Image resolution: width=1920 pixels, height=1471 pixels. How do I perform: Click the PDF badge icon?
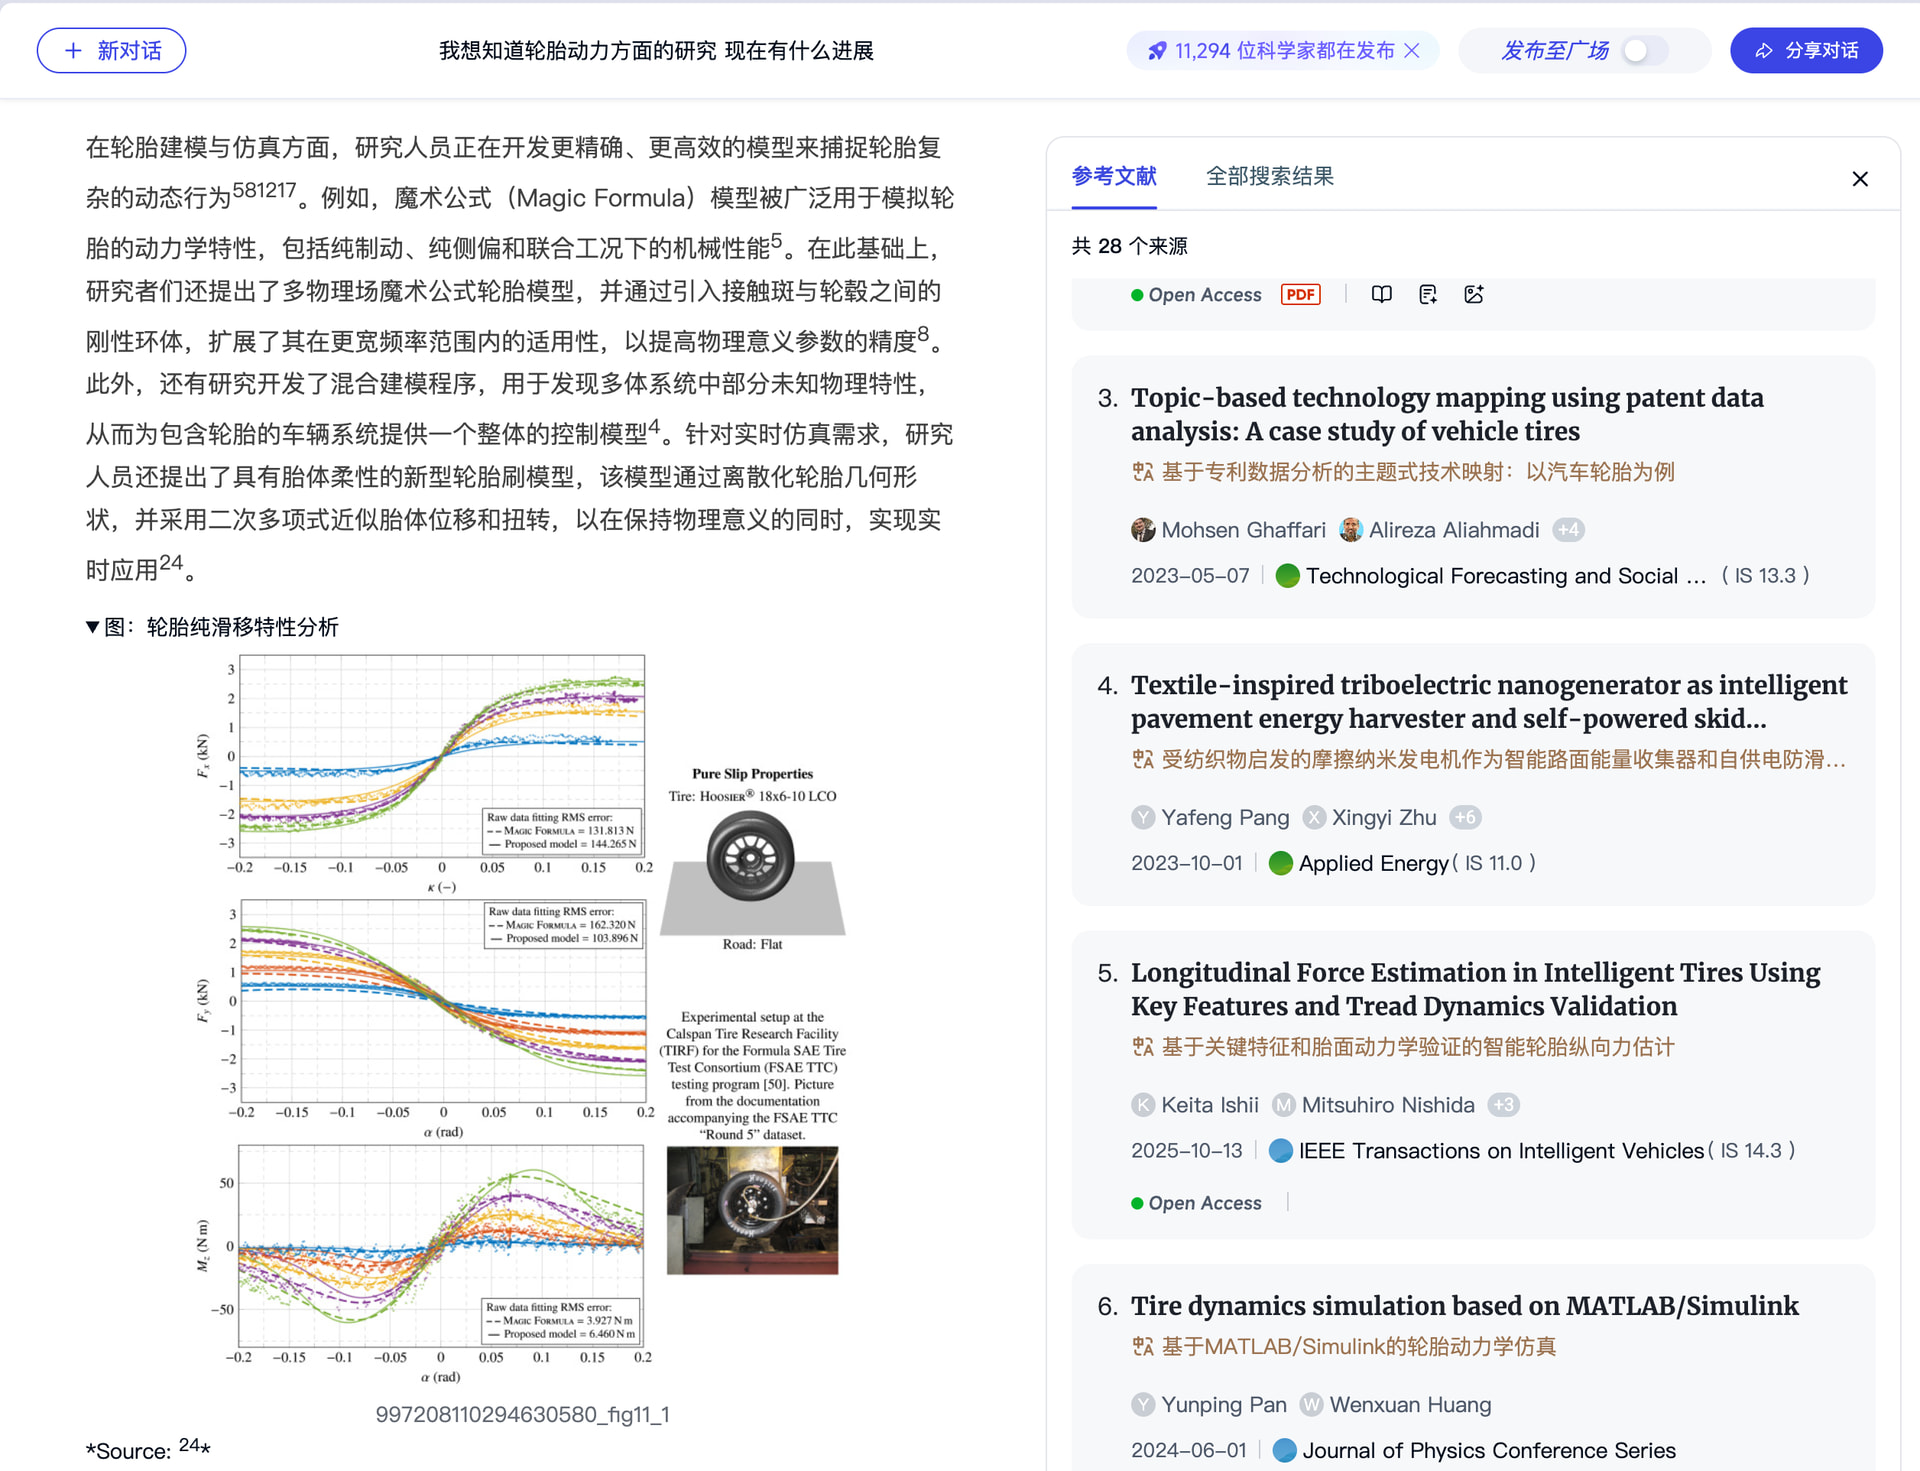(1300, 294)
